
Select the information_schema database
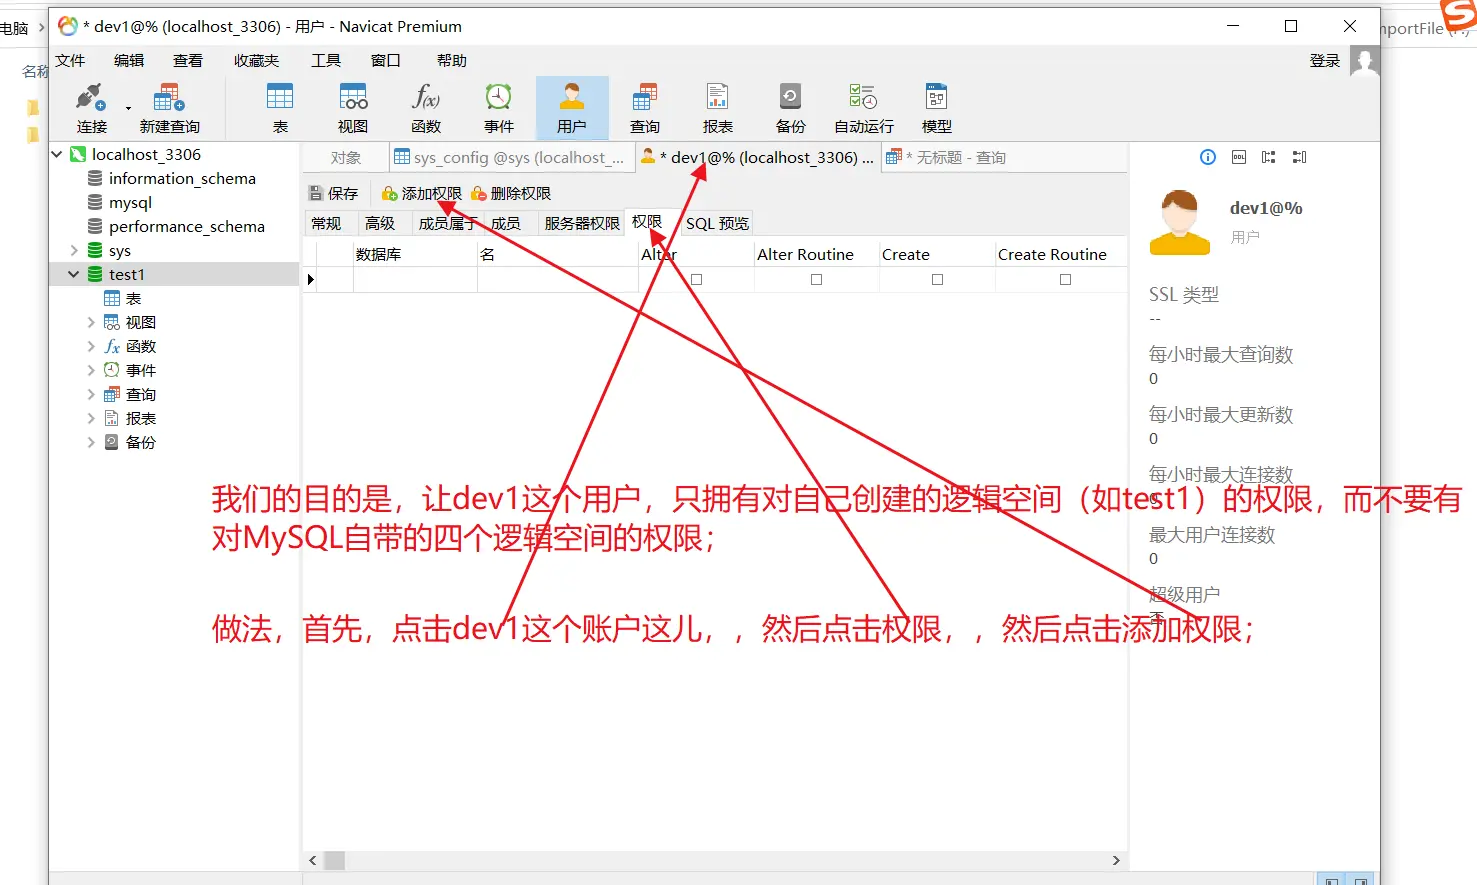point(182,178)
